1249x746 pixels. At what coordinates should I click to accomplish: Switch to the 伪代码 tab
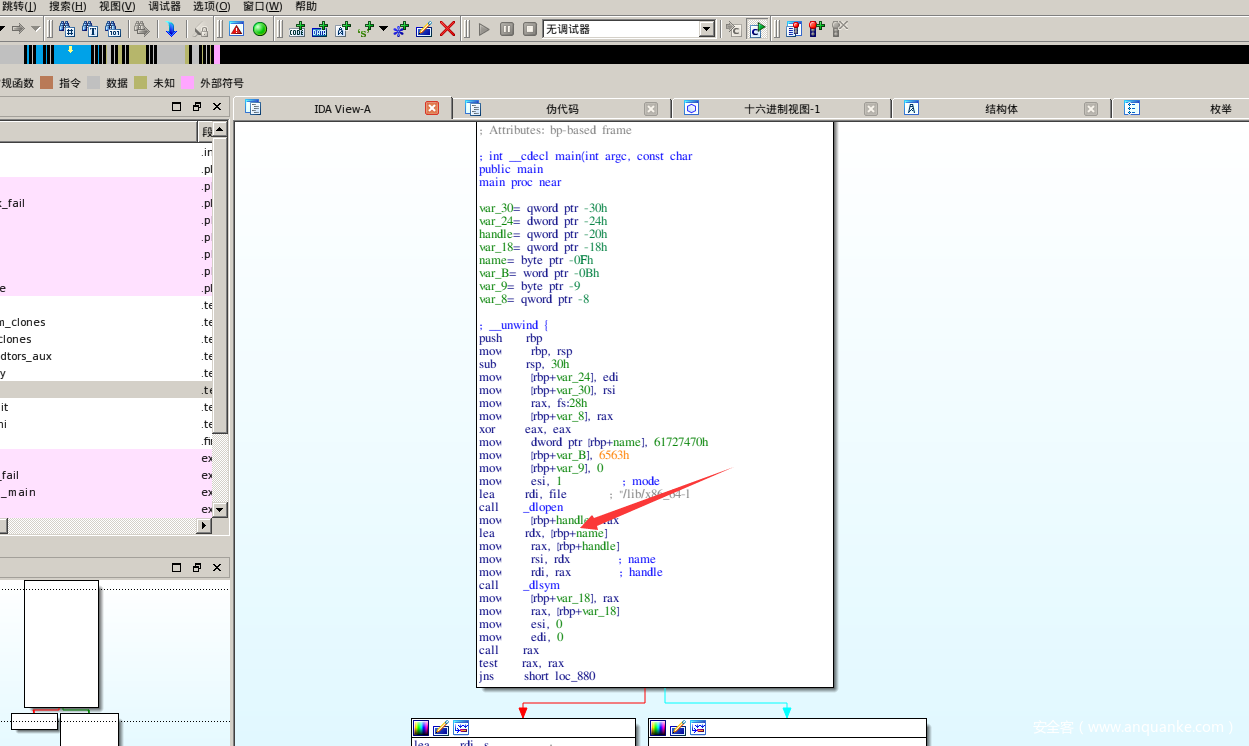pos(561,109)
